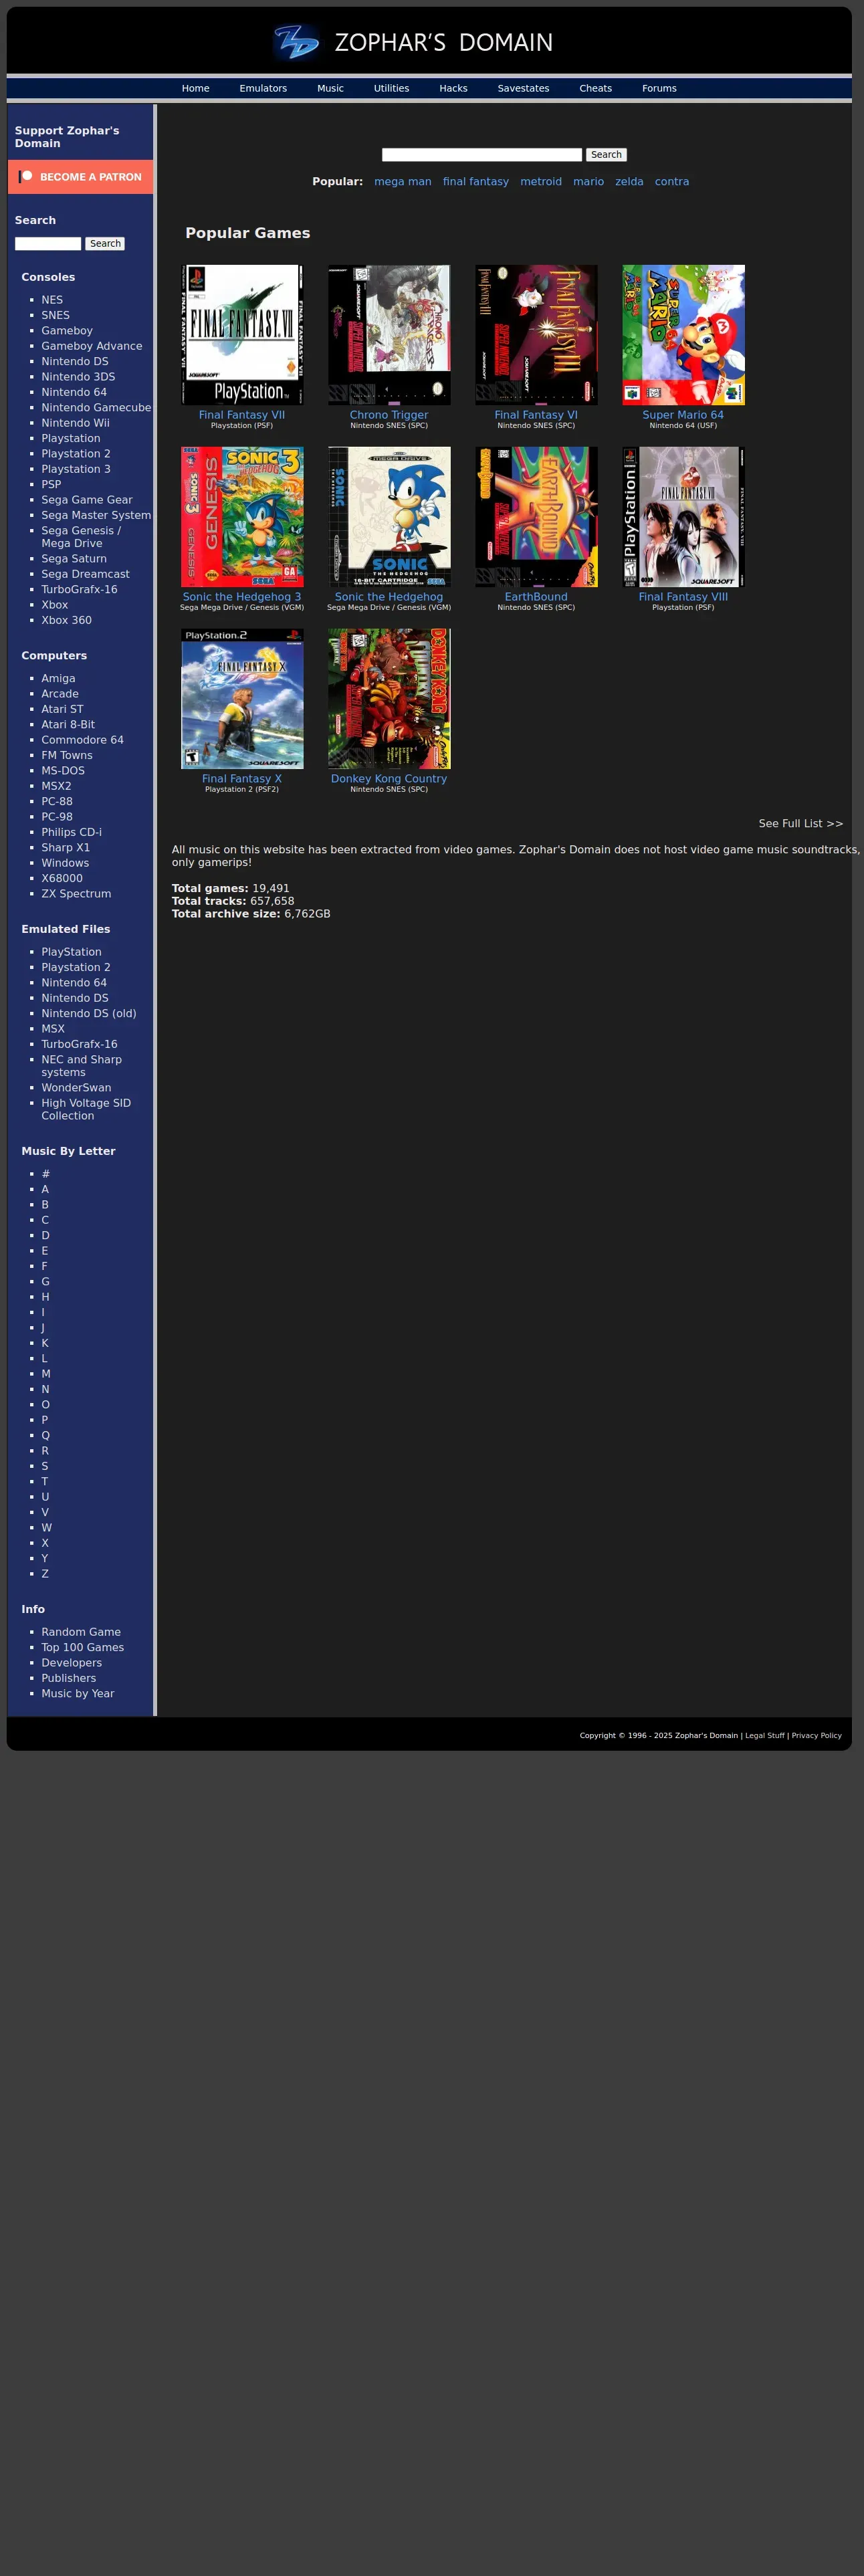
Task: Open the Top 100 Games link
Action: click(83, 1647)
